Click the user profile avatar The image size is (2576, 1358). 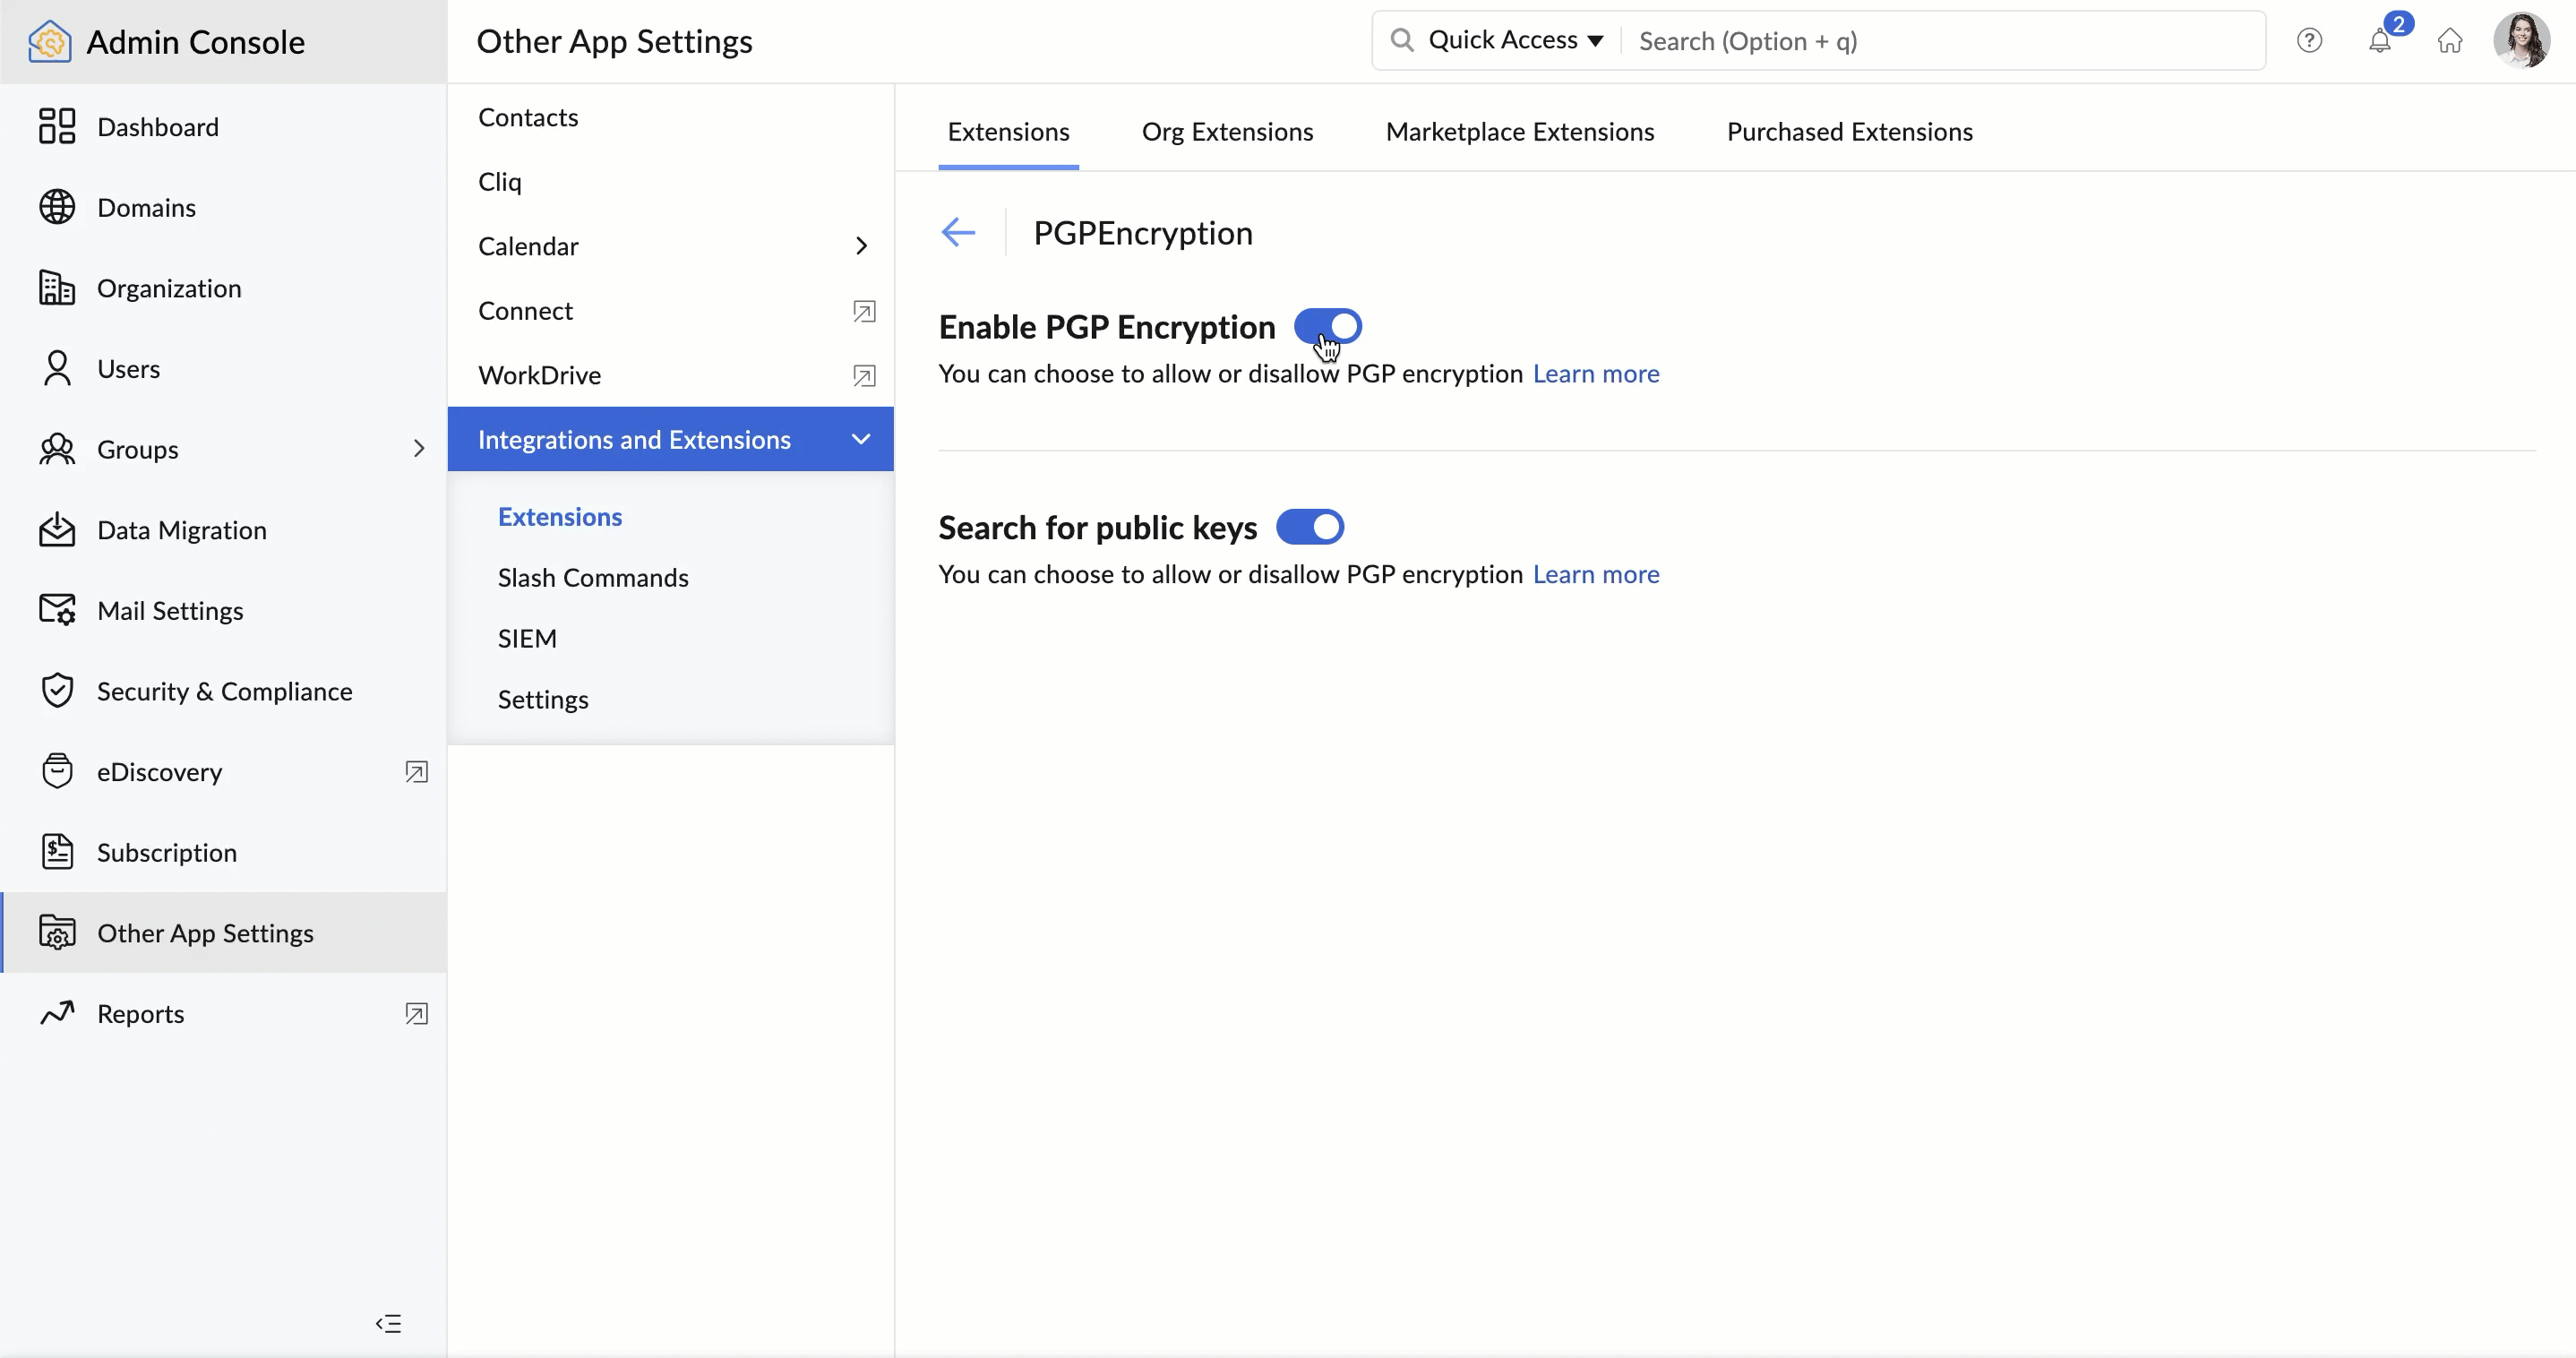click(x=2523, y=40)
